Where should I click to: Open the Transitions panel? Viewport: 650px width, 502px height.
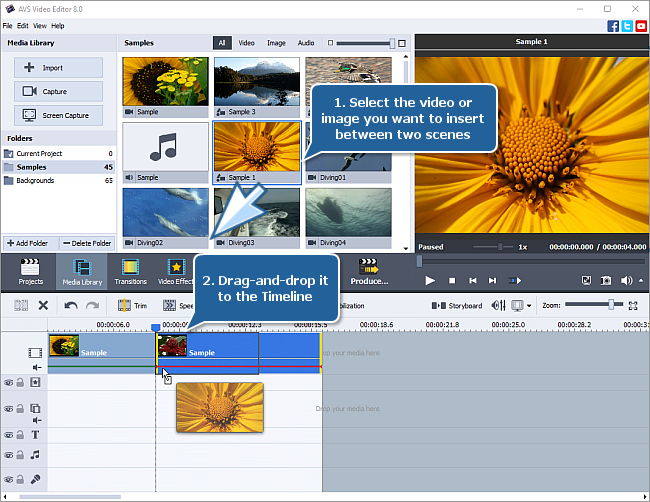(x=130, y=271)
